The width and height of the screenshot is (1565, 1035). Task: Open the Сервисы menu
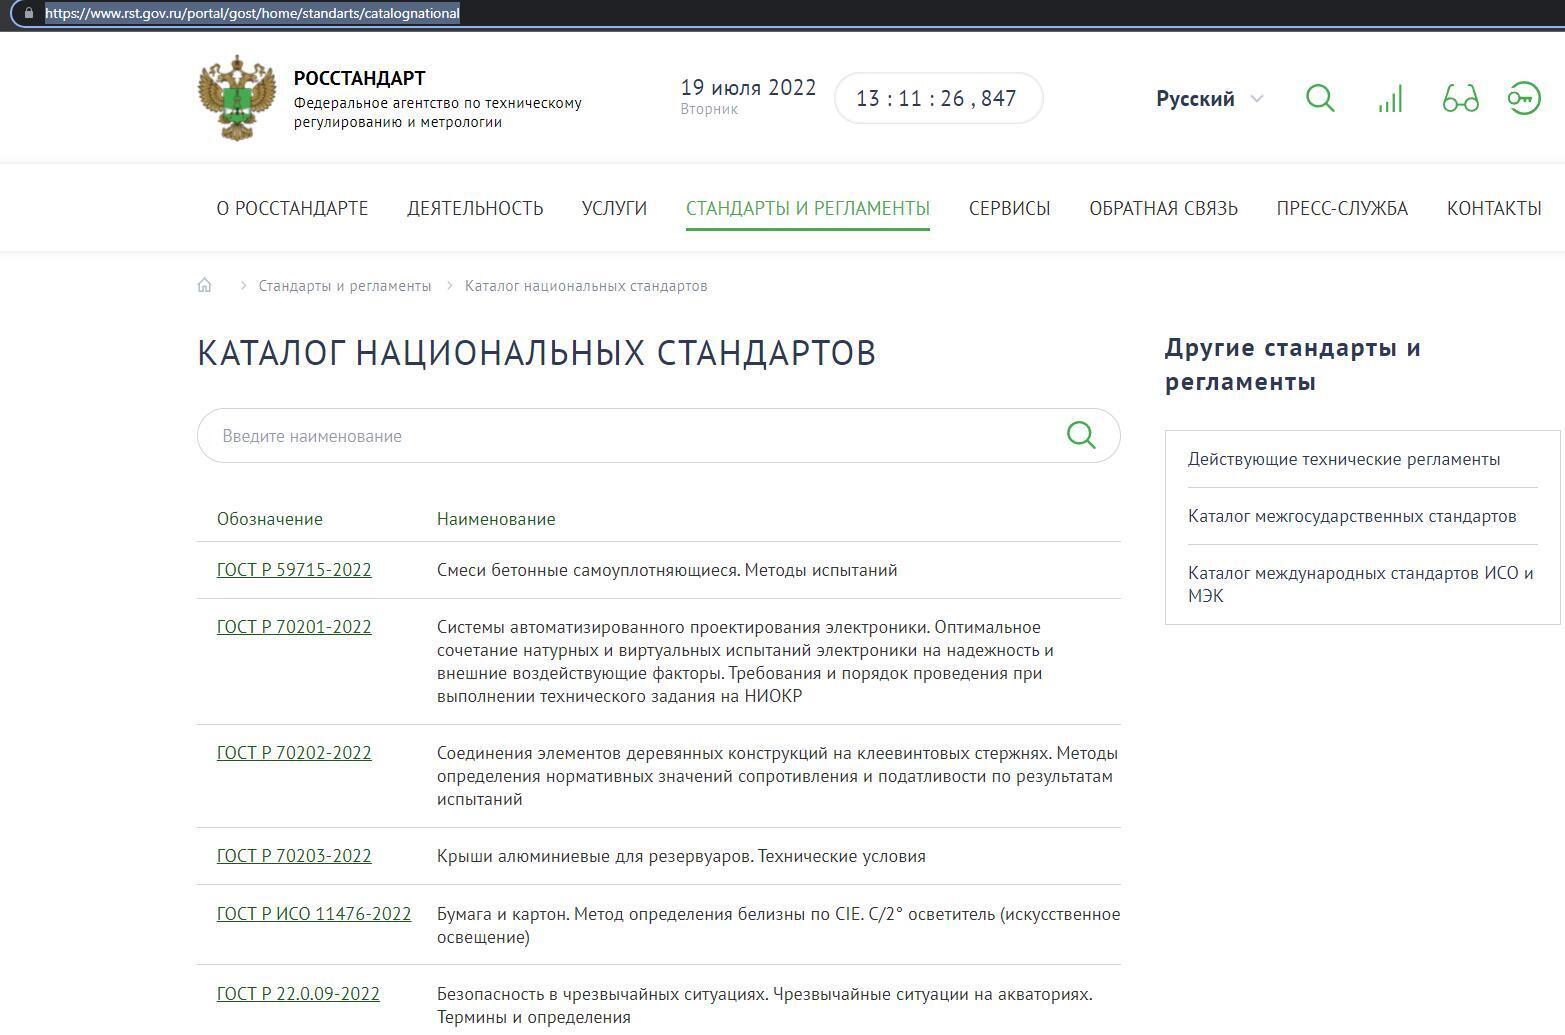1009,208
